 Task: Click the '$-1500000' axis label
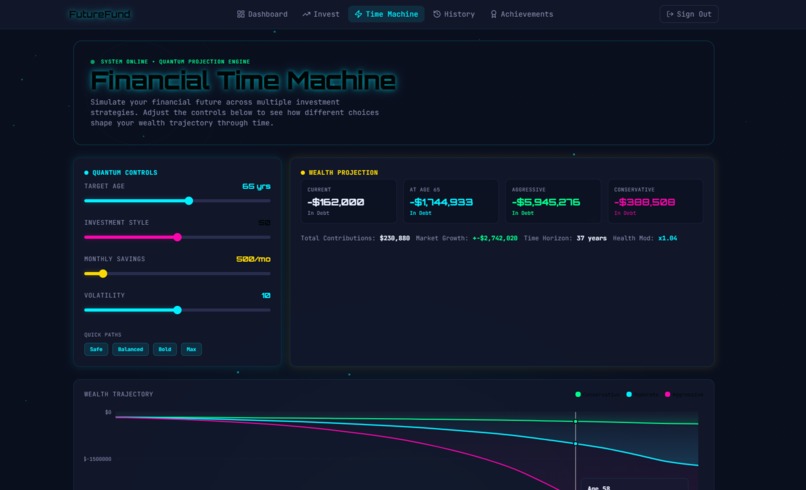pyautogui.click(x=97, y=459)
